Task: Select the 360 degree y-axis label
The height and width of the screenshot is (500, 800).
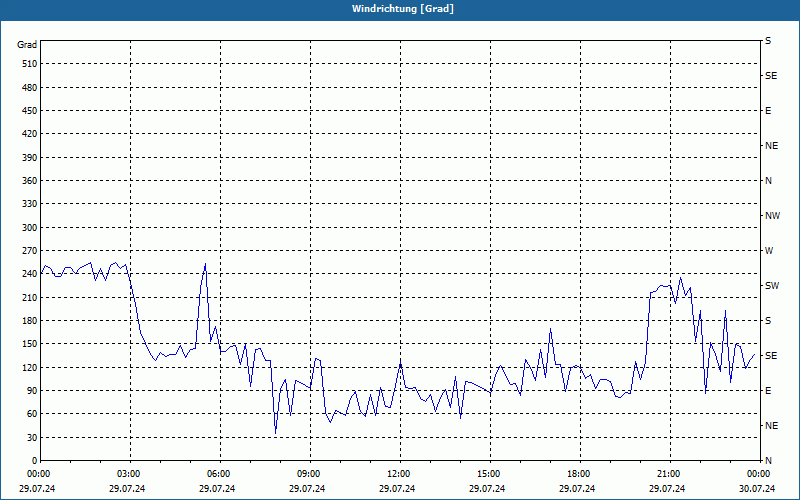Action: pyautogui.click(x=28, y=181)
